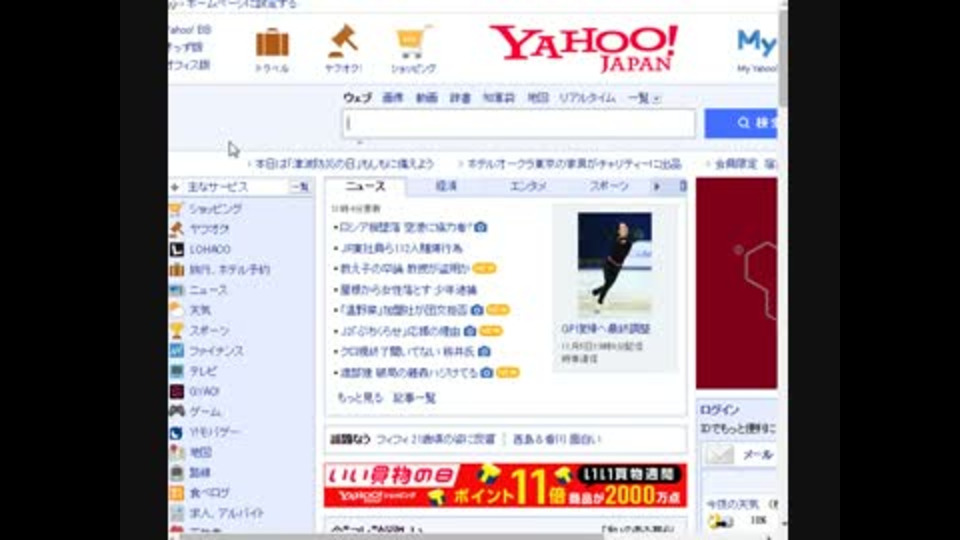Screen dimensions: 960x540
Task: Open 天気 weather in the sidebar
Action: point(200,310)
